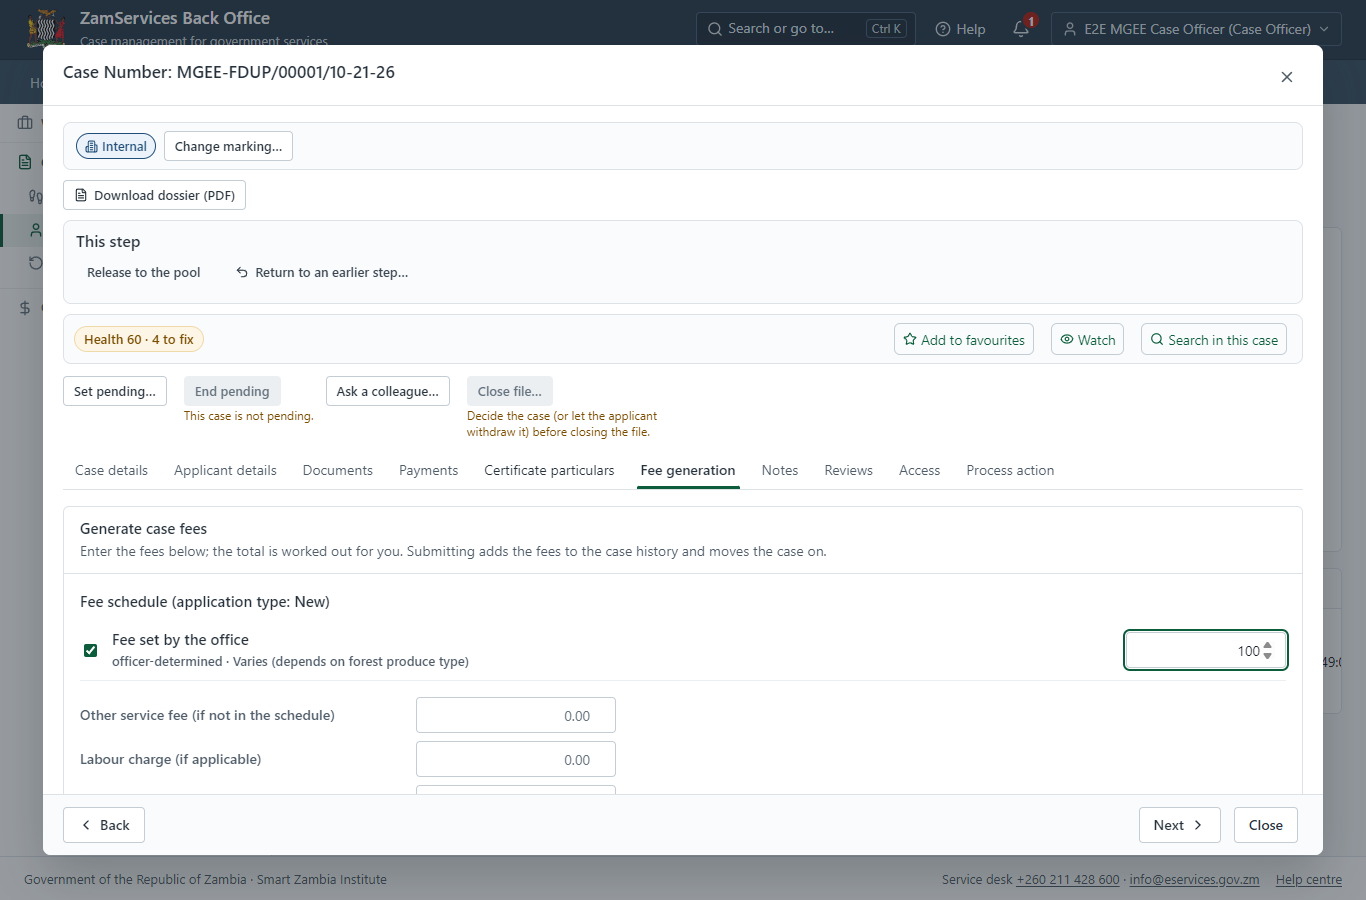This screenshot has width=1366, height=900.
Task: Switch to the Case details tab
Action: click(111, 470)
